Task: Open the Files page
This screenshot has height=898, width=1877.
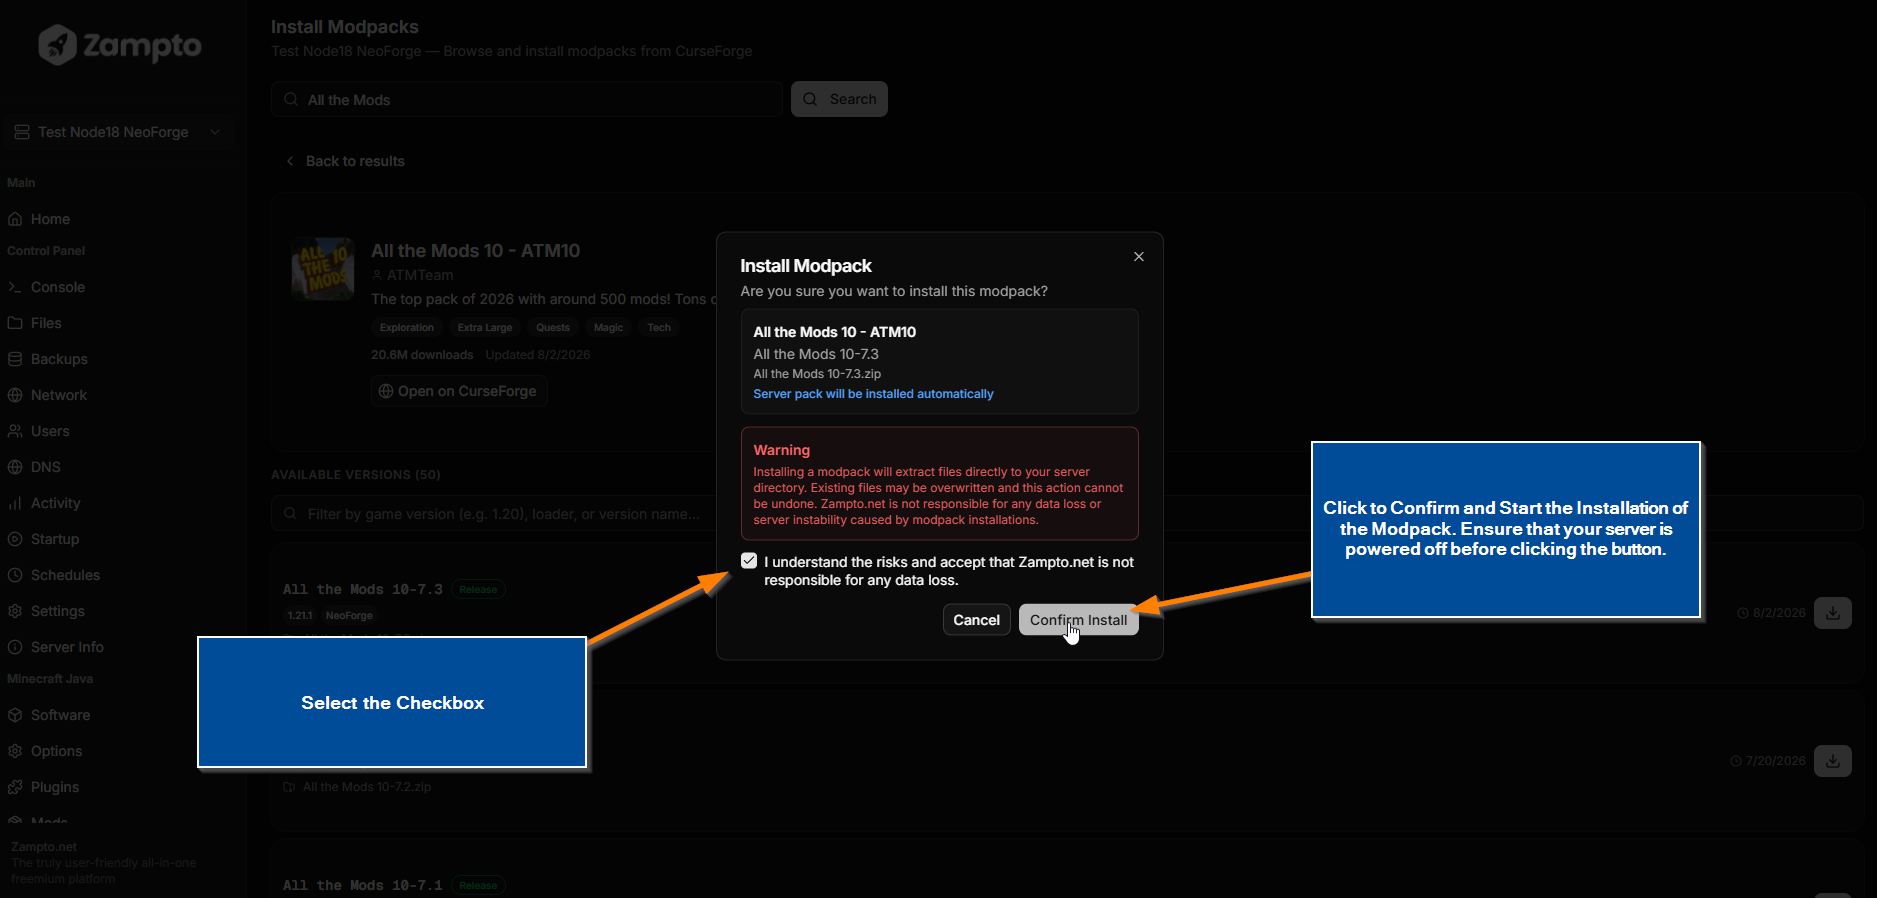Action: point(46,323)
